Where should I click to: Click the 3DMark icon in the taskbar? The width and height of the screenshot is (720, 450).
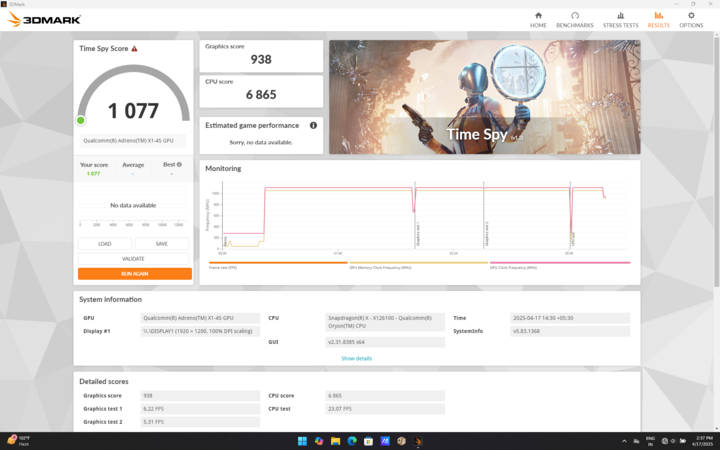click(418, 441)
